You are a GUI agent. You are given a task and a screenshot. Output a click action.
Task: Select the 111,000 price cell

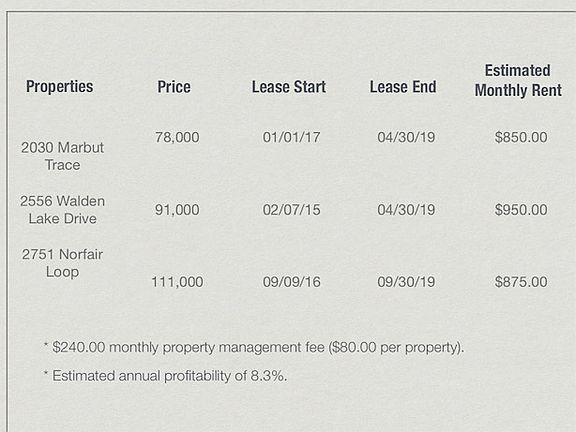177,282
